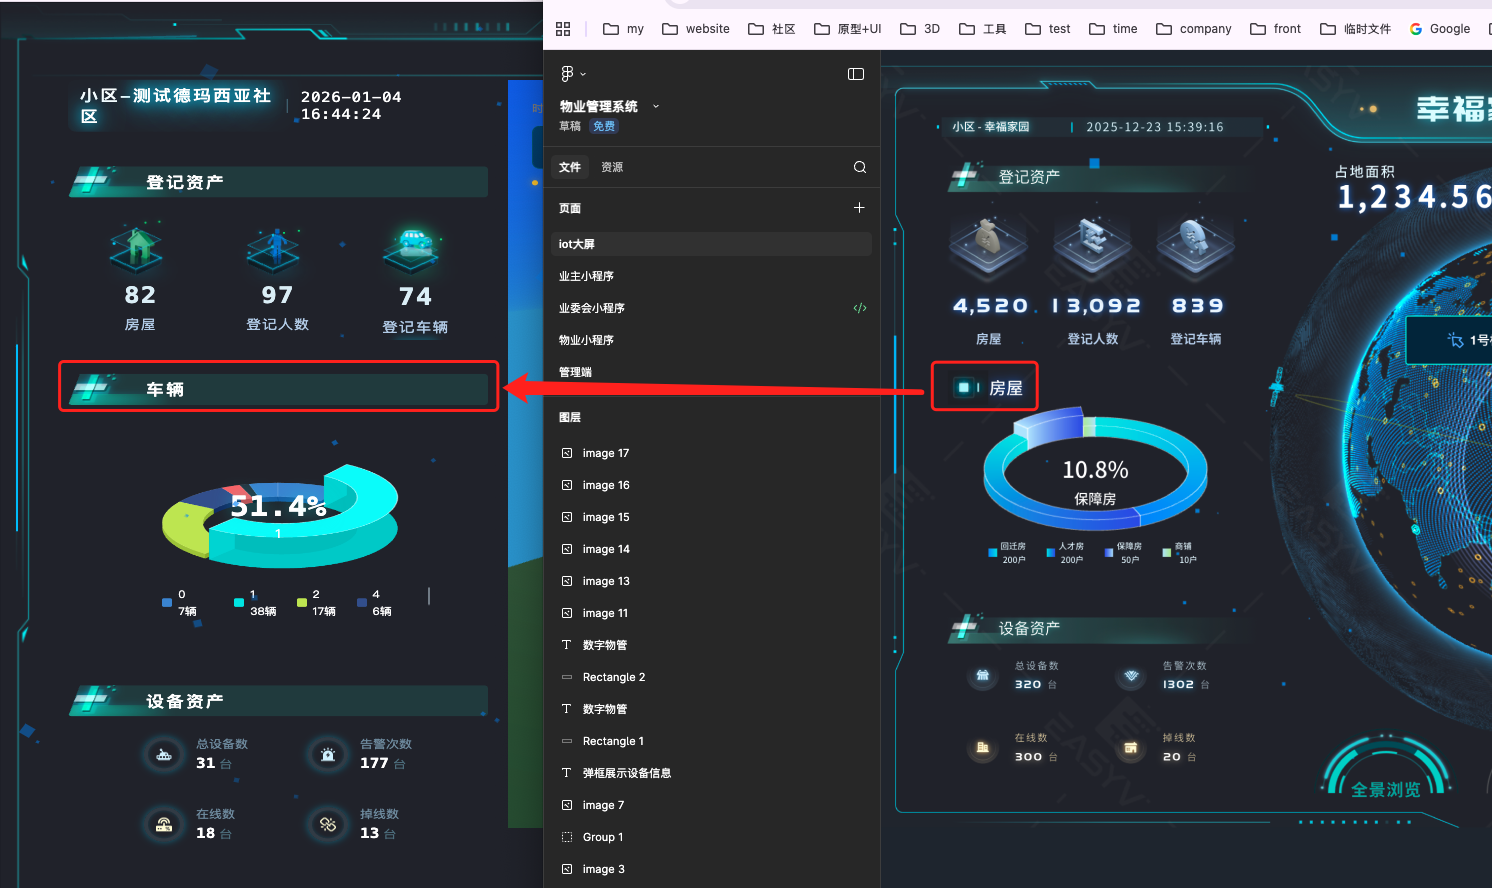Switch to the 资源 tab
This screenshot has width=1492, height=888.
coord(612,167)
